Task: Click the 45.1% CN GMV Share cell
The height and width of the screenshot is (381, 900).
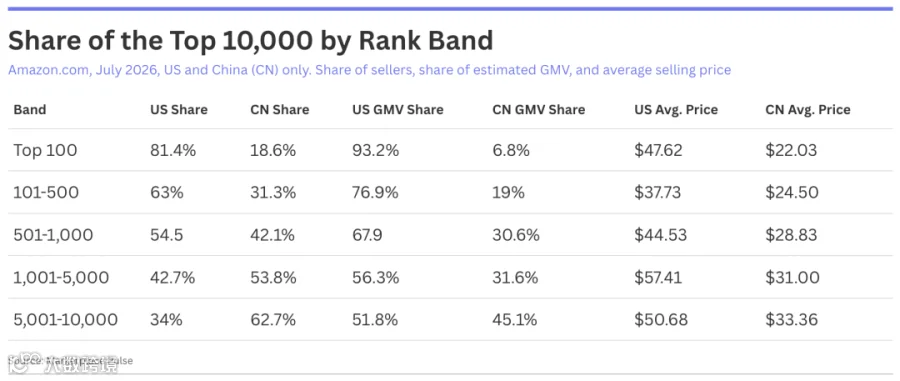Action: point(515,320)
